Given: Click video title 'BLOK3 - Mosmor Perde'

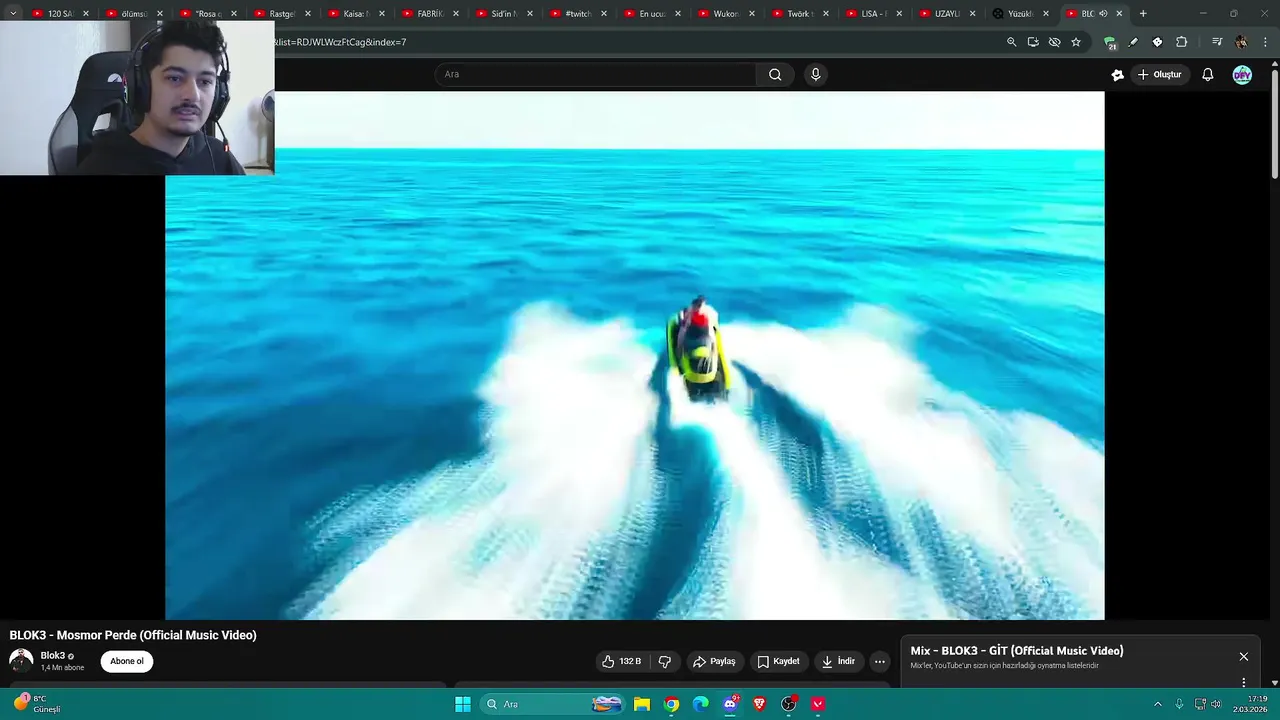Looking at the screenshot, I should coord(133,635).
